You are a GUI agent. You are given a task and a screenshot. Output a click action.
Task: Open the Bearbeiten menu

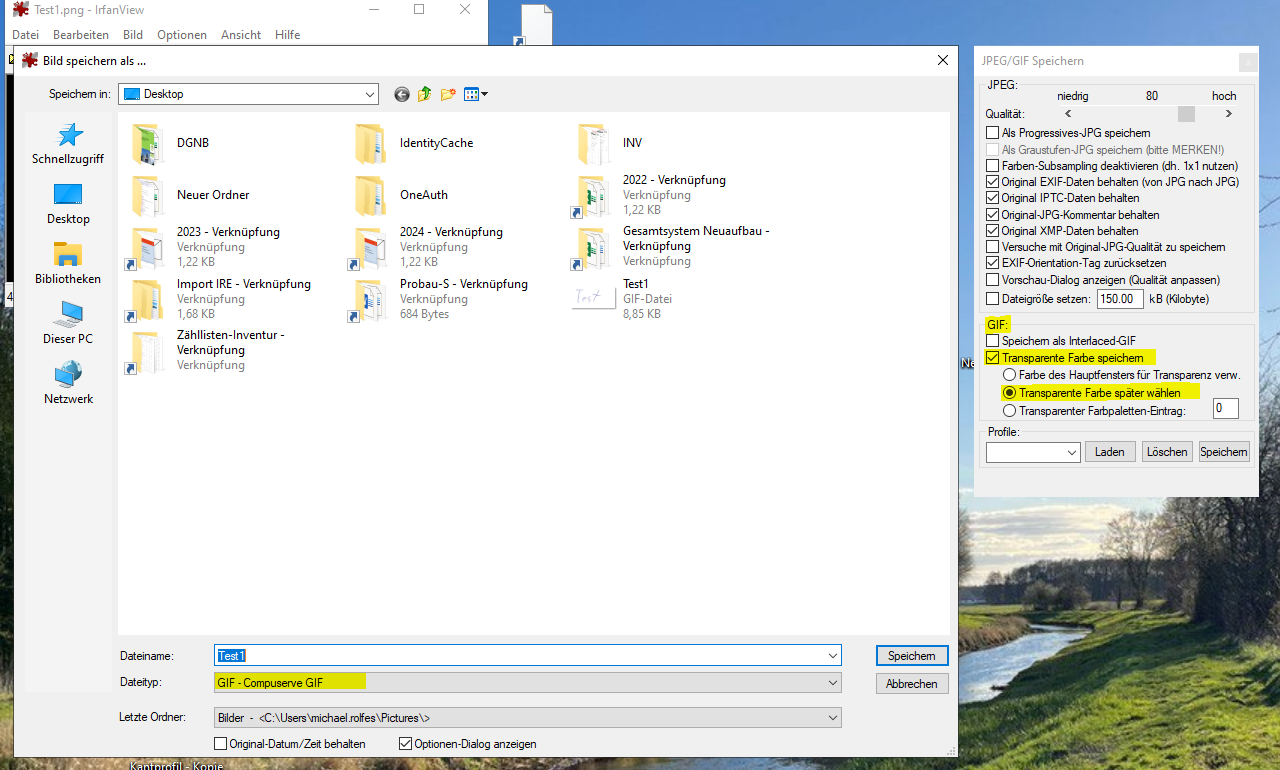tap(81, 35)
